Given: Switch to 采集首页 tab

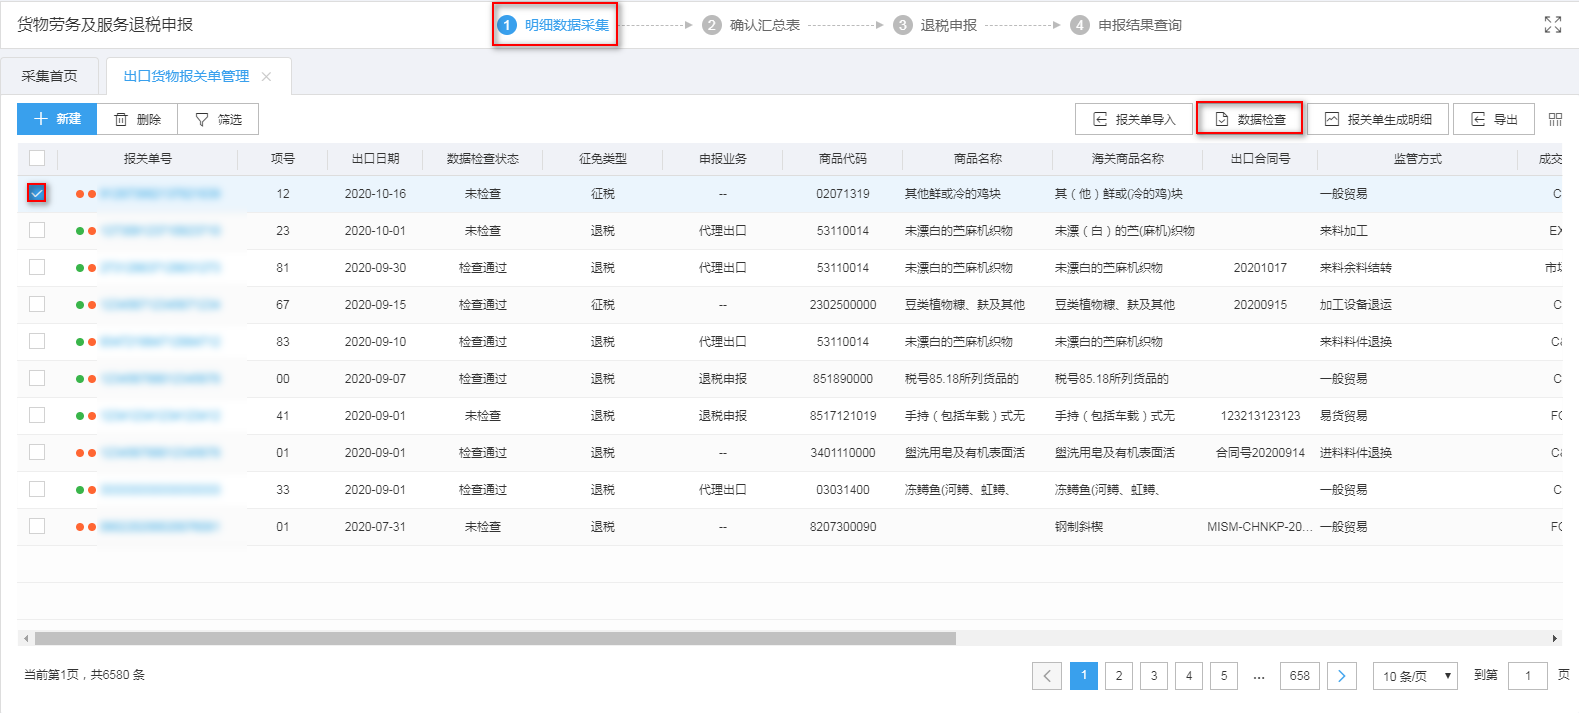Looking at the screenshot, I should pyautogui.click(x=49, y=76).
